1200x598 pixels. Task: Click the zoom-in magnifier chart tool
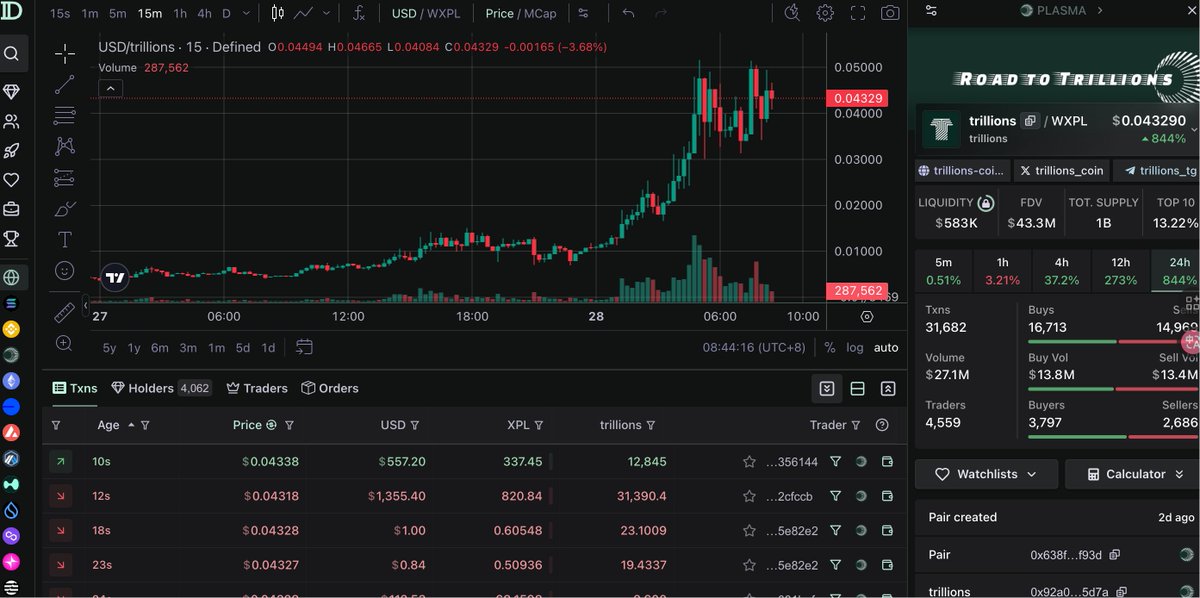[x=64, y=343]
